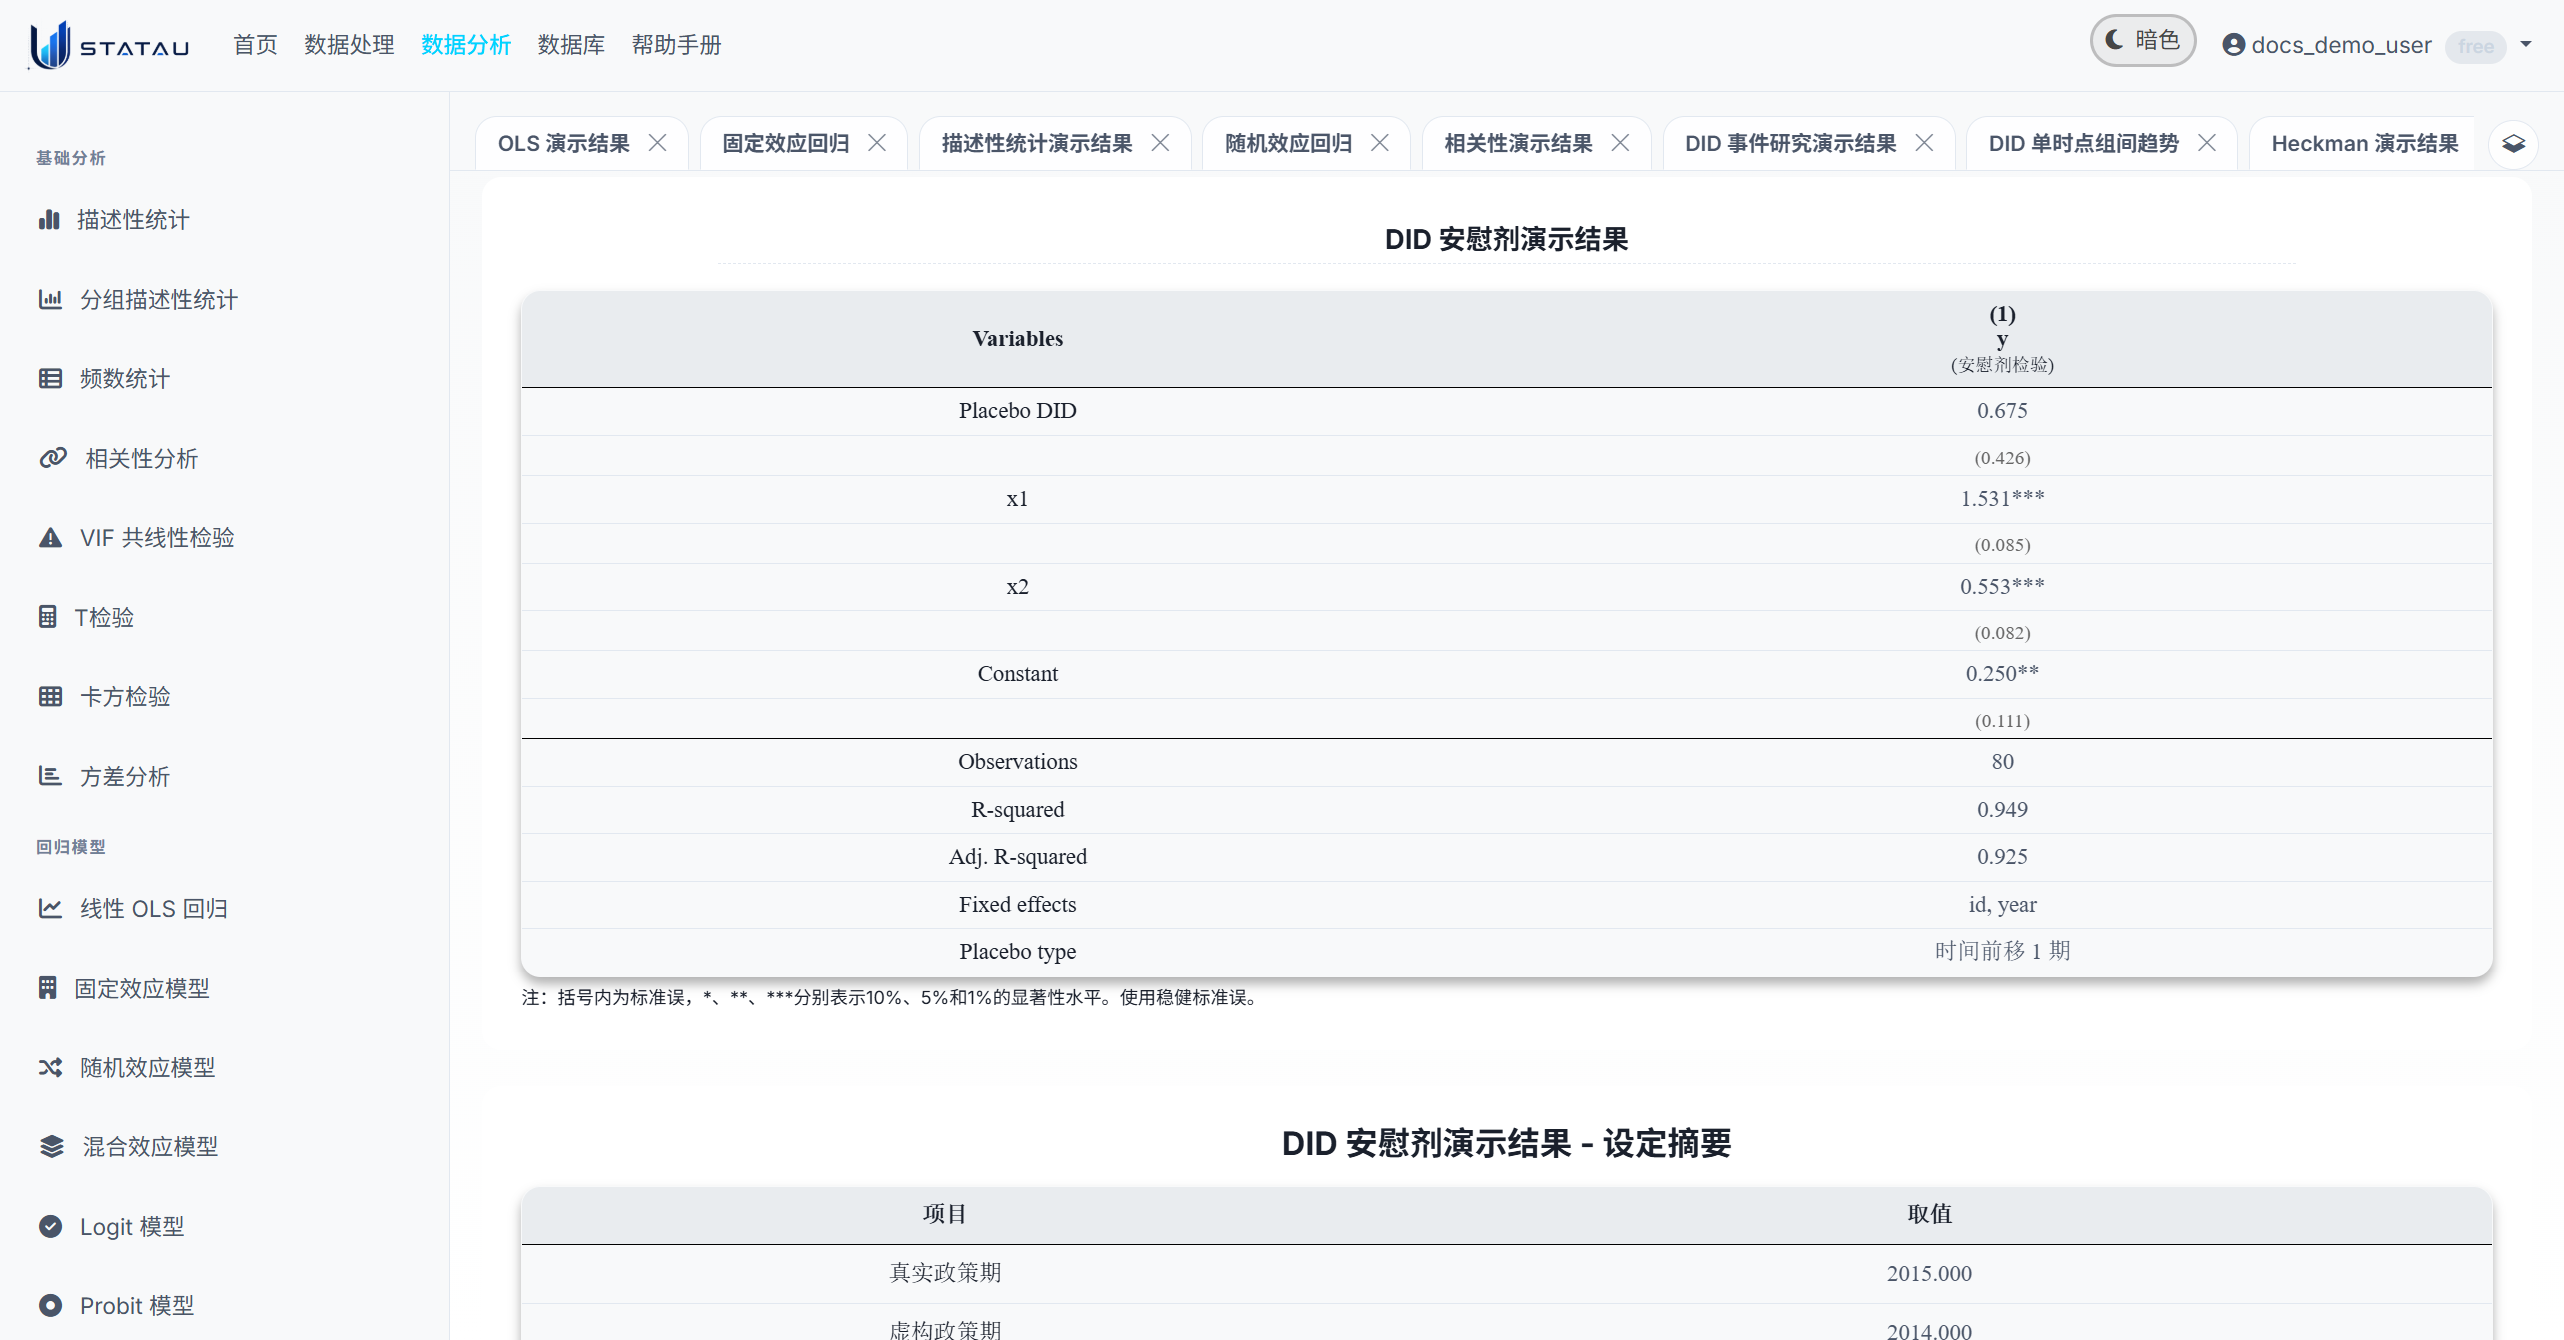Click the 卡方检验 grid icon

pyautogui.click(x=50, y=696)
